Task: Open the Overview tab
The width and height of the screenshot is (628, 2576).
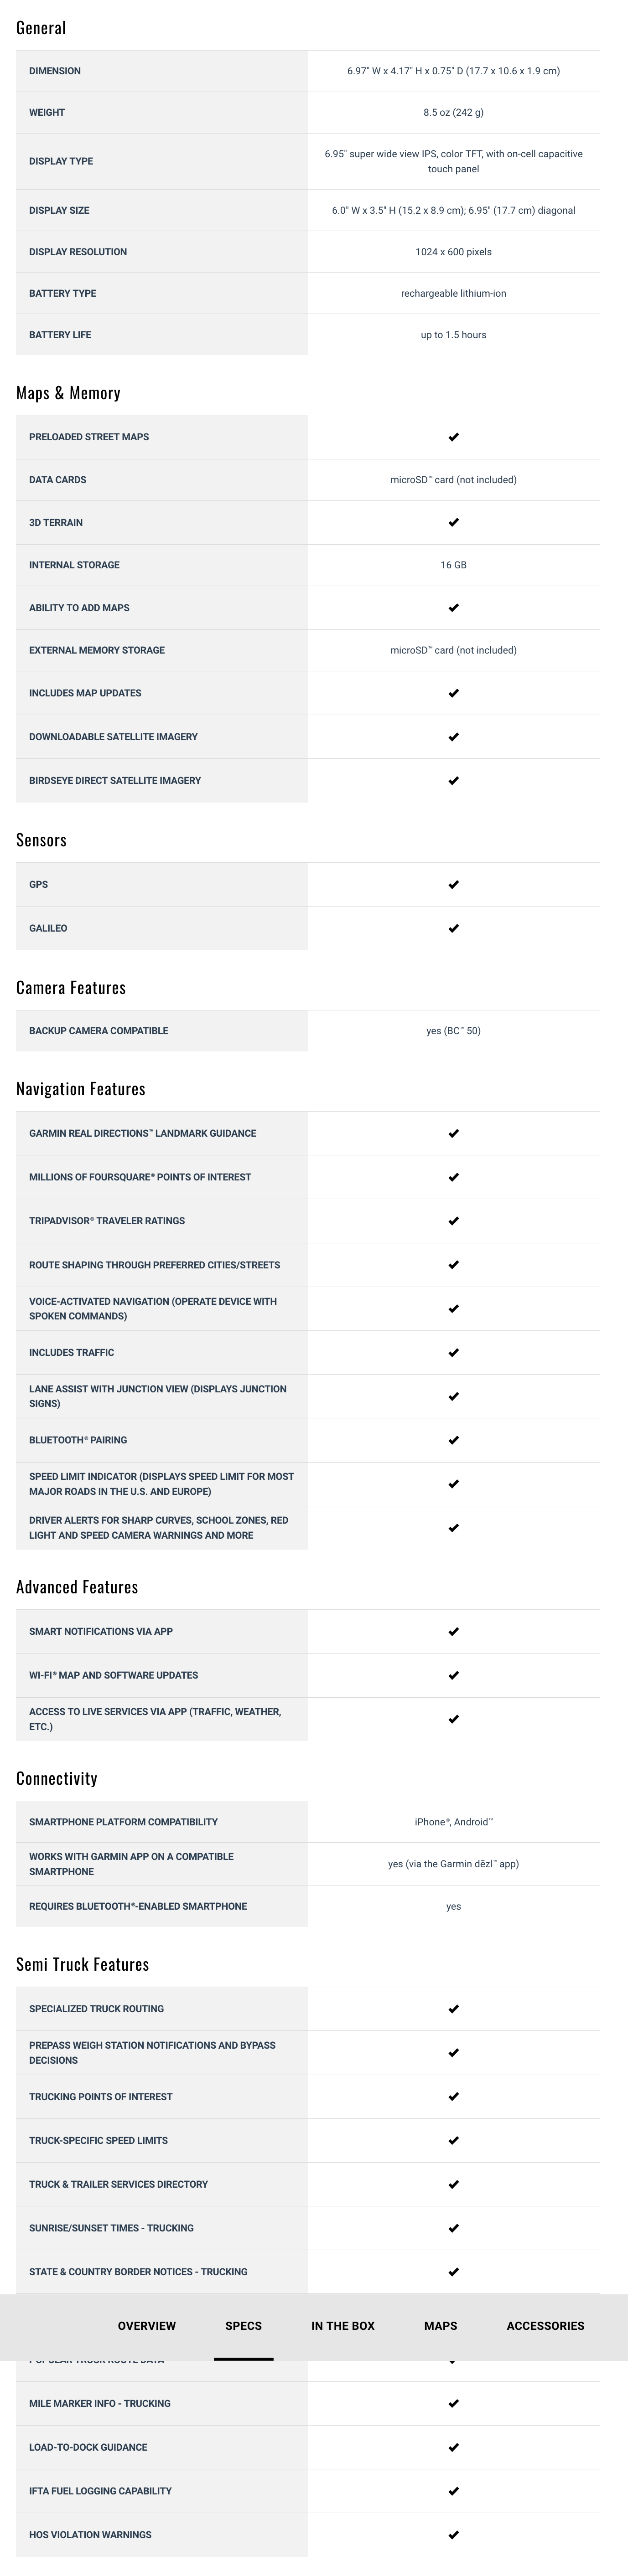Action: 146,2325
